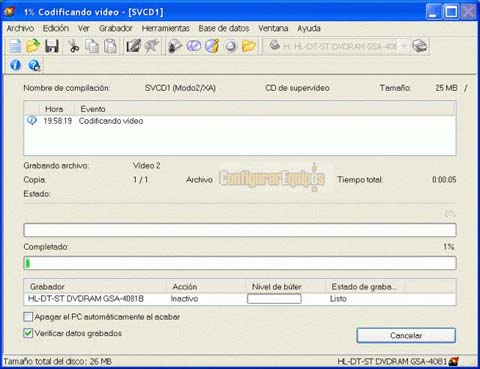
Task: Click the Estado de graba... column header
Action: [x=364, y=286]
